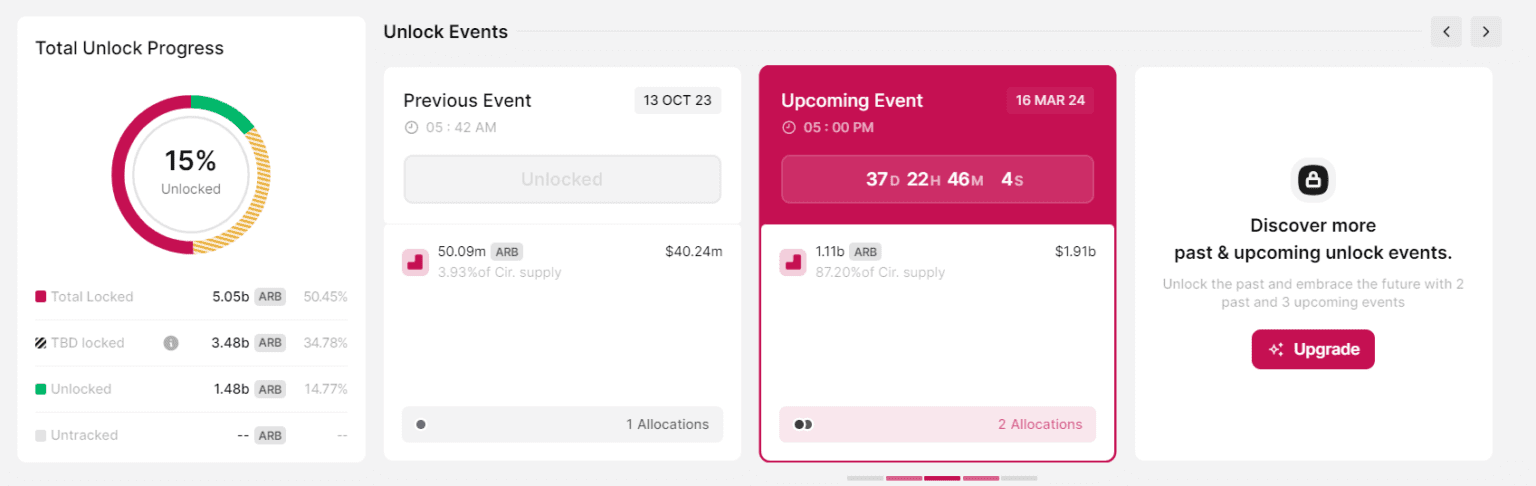Screen dimensions: 1536x486
Task: Click the clock icon beside 05:42 AM
Action: (411, 128)
